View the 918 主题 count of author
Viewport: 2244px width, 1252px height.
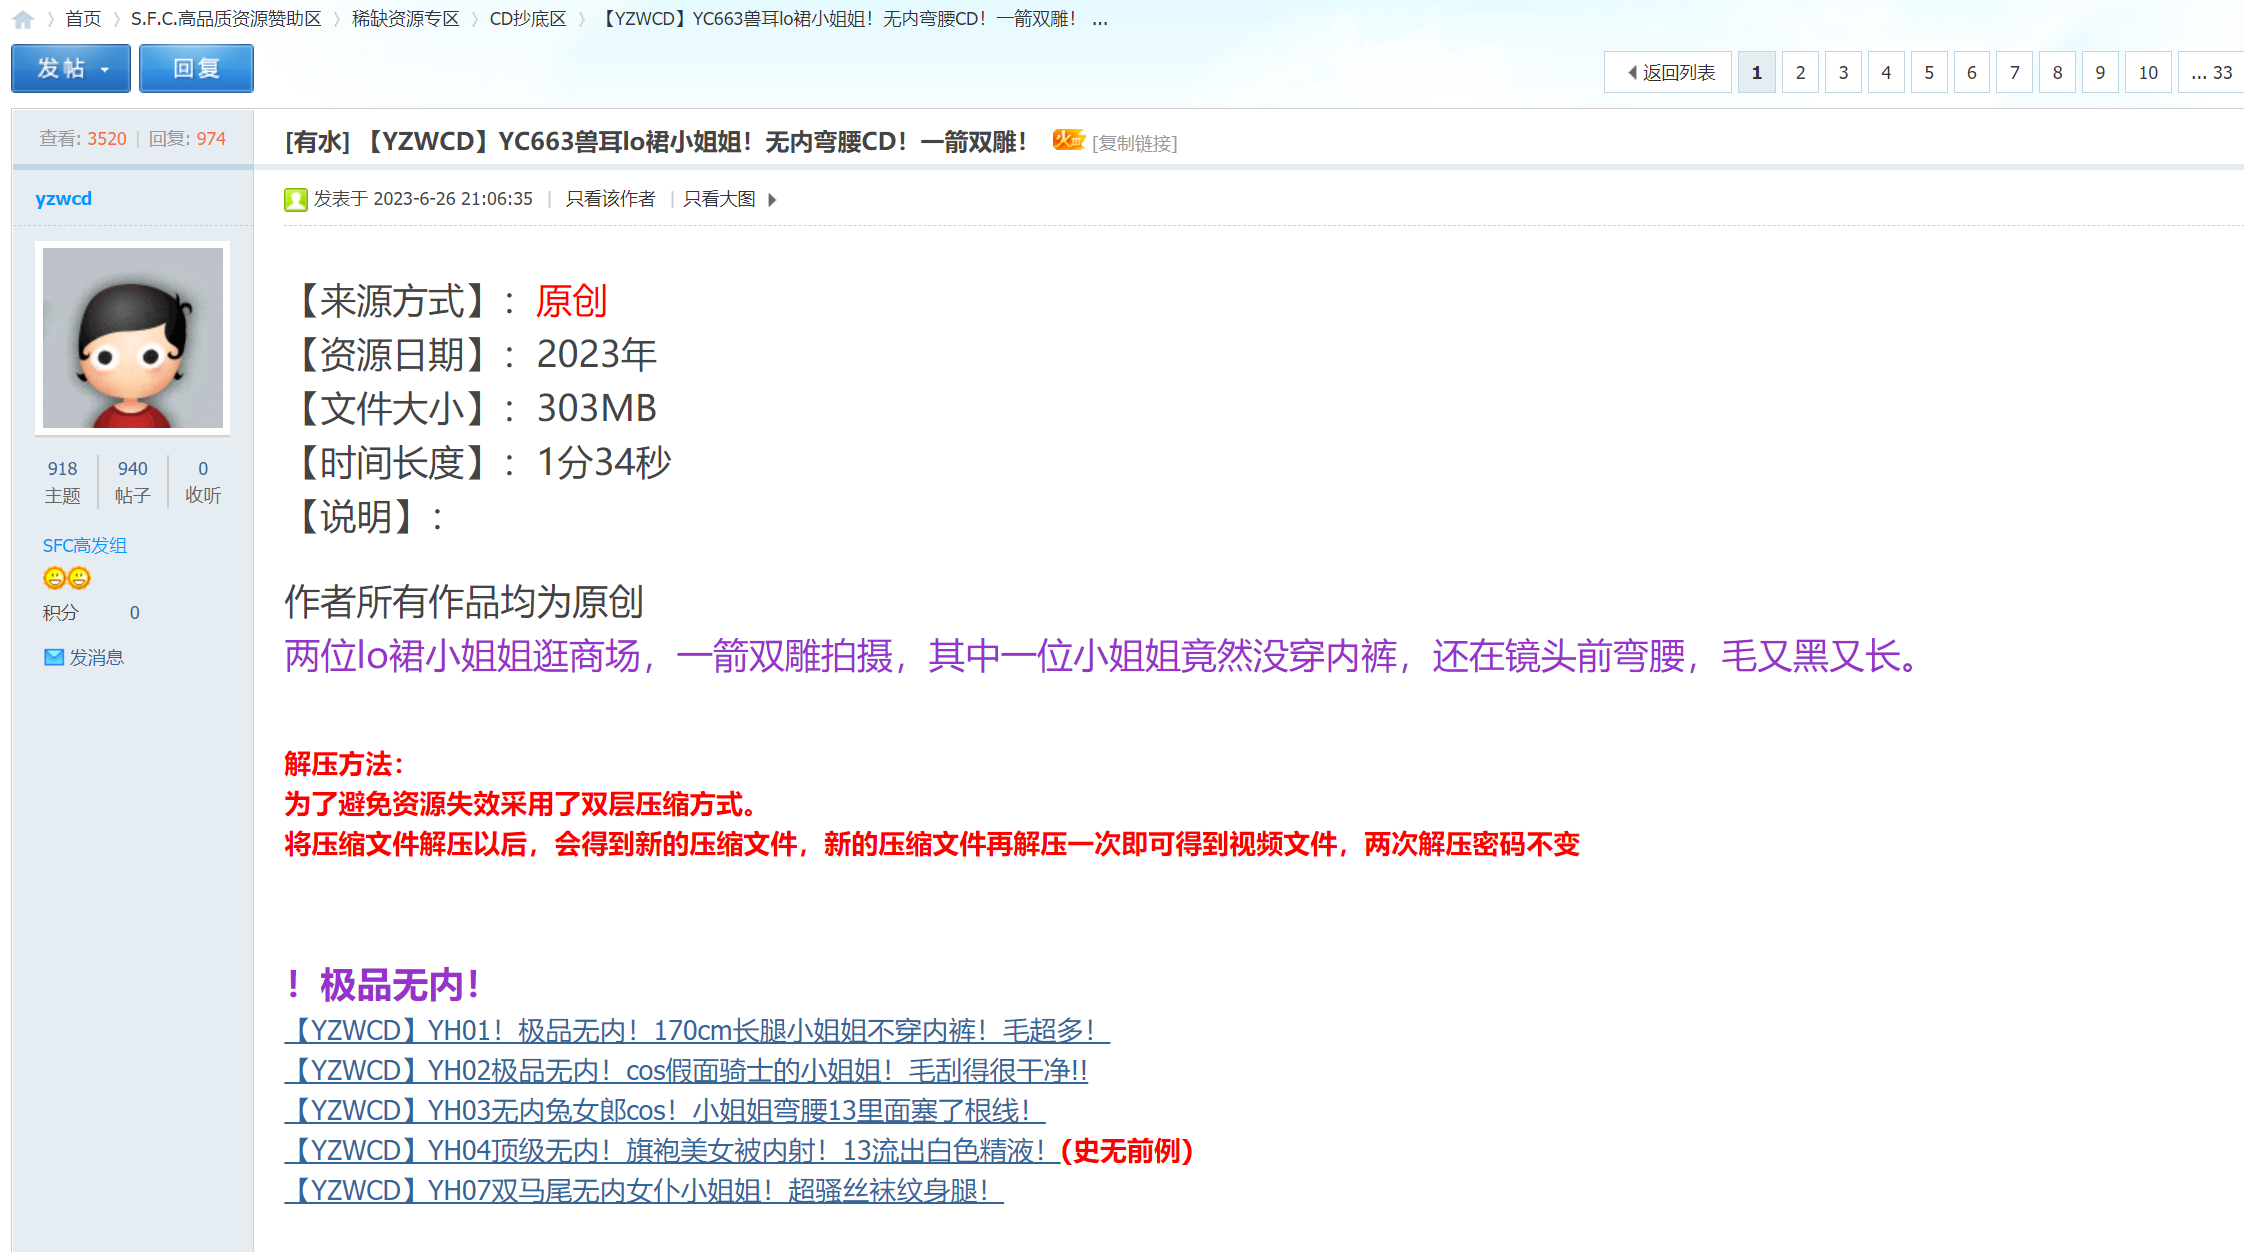pyautogui.click(x=62, y=481)
